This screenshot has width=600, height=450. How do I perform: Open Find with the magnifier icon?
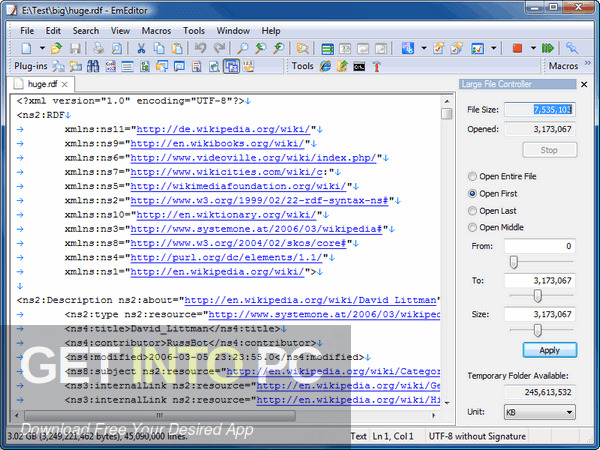(242, 49)
